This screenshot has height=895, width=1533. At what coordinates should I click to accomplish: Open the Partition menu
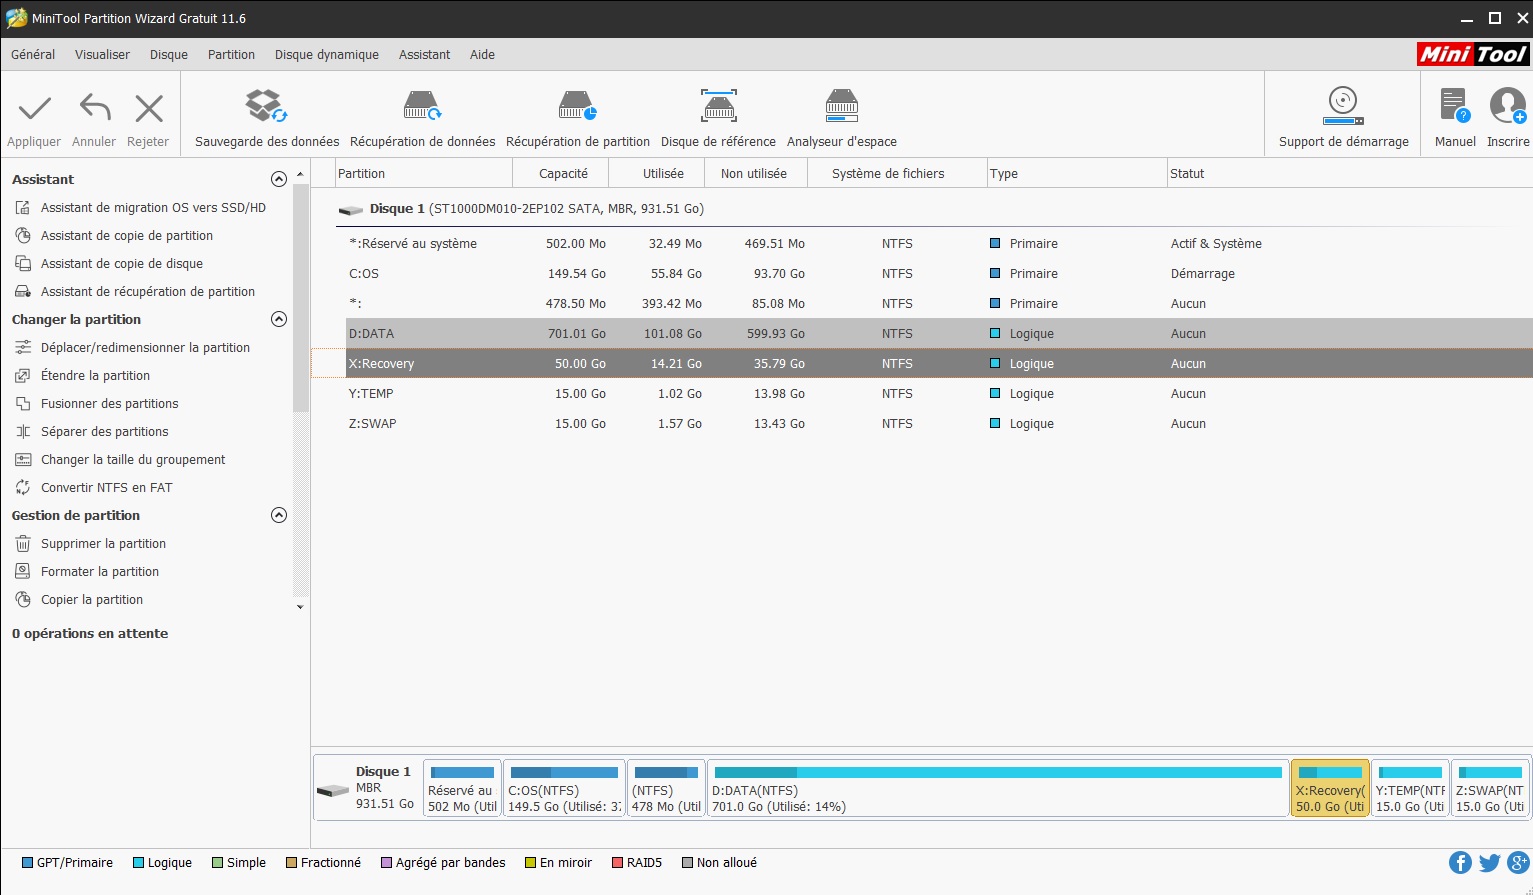tap(231, 55)
